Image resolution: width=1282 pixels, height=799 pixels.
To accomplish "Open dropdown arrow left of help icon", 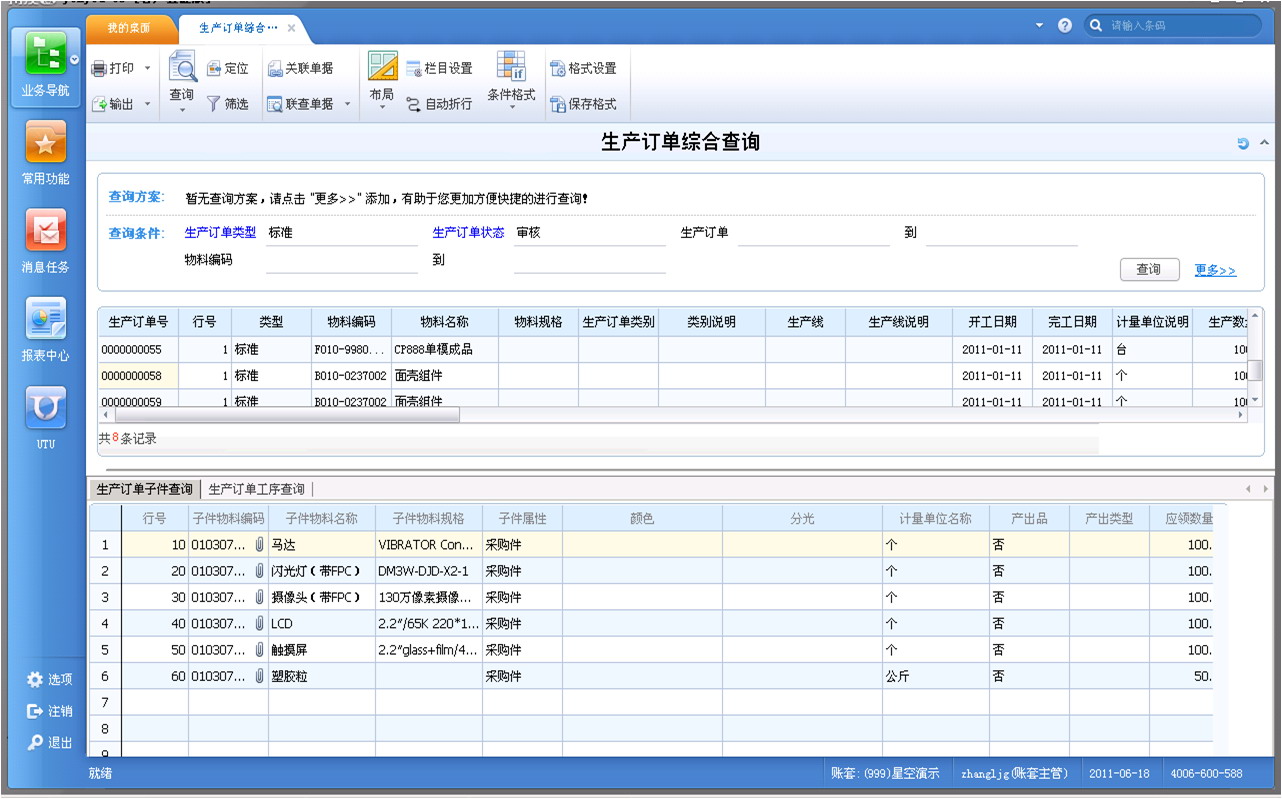I will tap(1039, 25).
